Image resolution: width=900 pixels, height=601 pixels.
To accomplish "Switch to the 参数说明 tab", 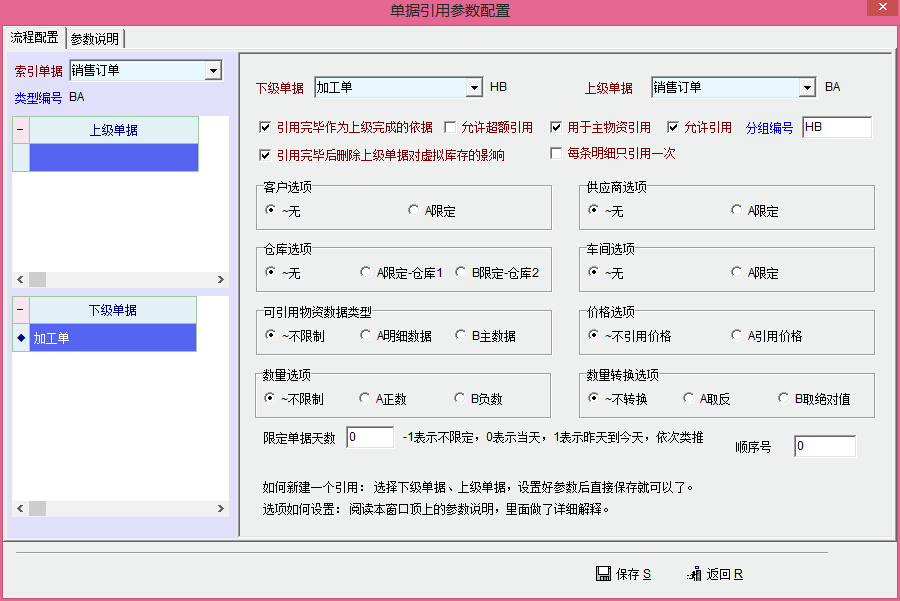I will 95,39.
